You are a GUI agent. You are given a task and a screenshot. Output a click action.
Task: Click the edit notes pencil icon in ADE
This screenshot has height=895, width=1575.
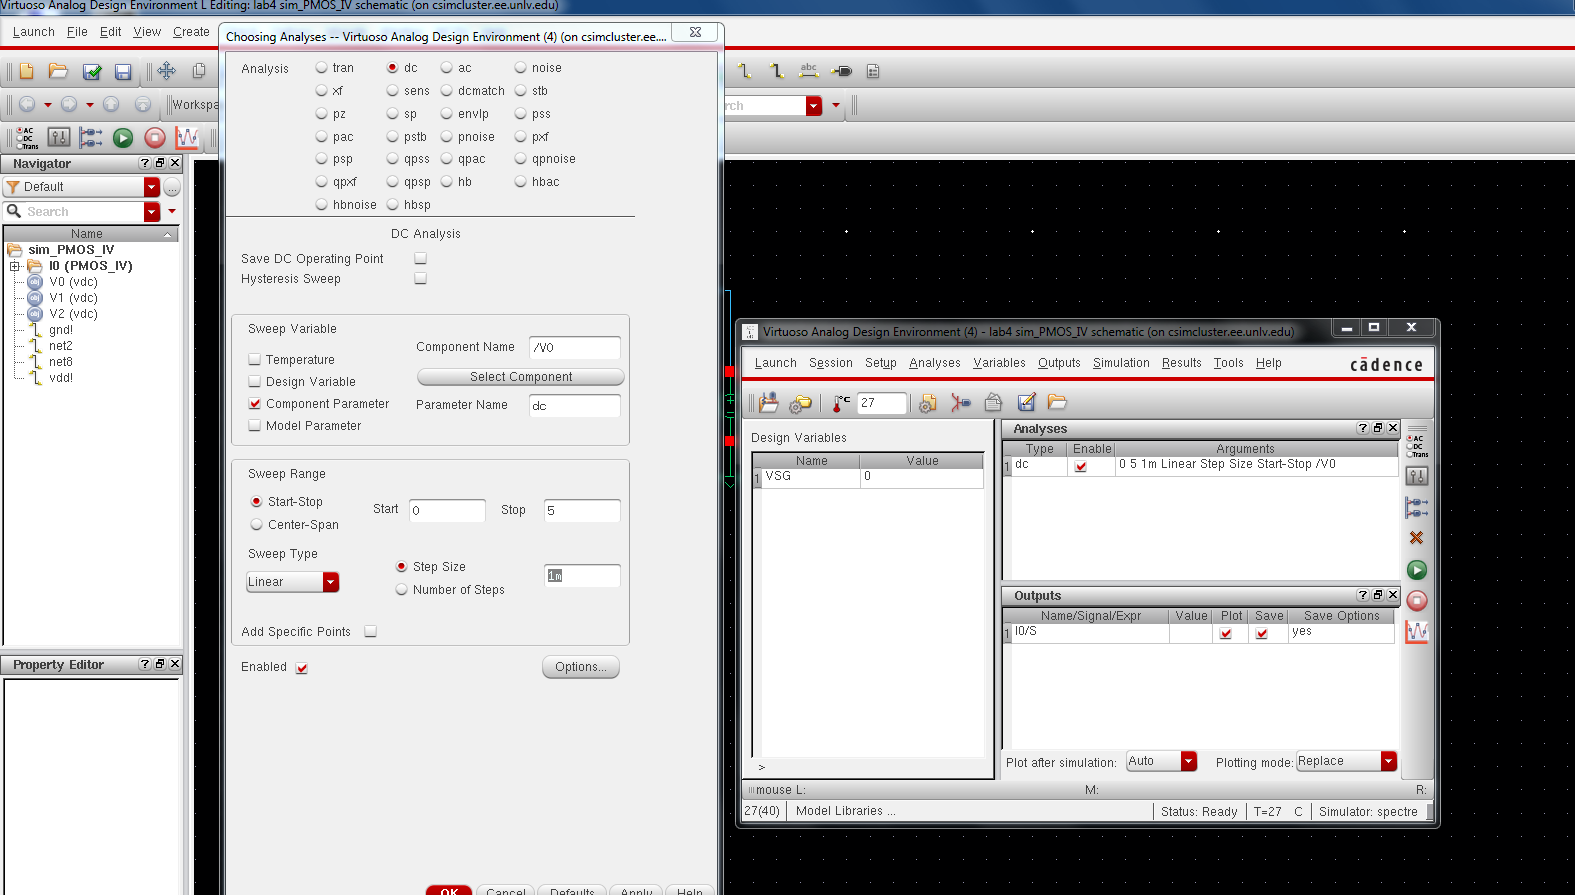click(x=1026, y=402)
